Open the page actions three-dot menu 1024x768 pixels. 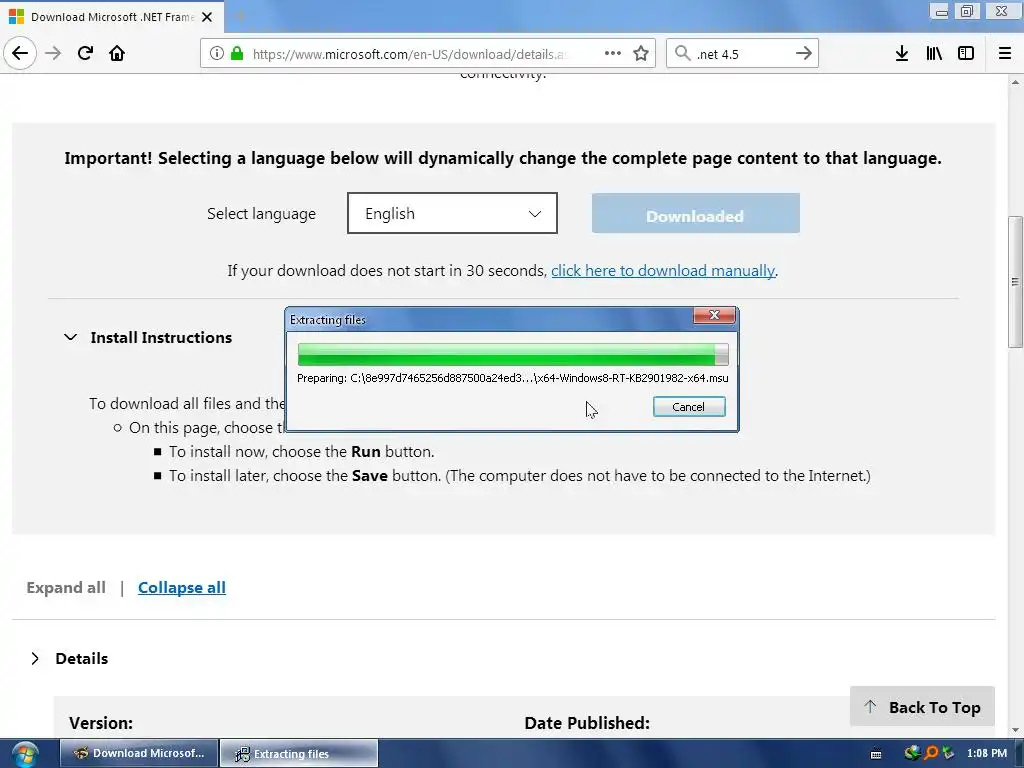pyautogui.click(x=613, y=54)
